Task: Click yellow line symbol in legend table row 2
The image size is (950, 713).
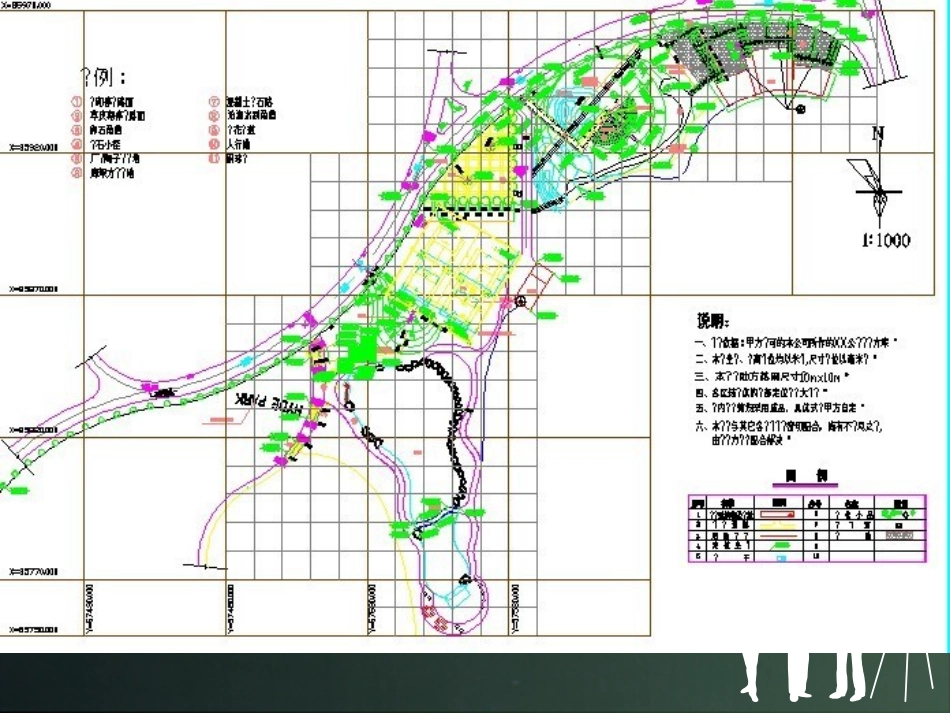Action: (x=779, y=526)
